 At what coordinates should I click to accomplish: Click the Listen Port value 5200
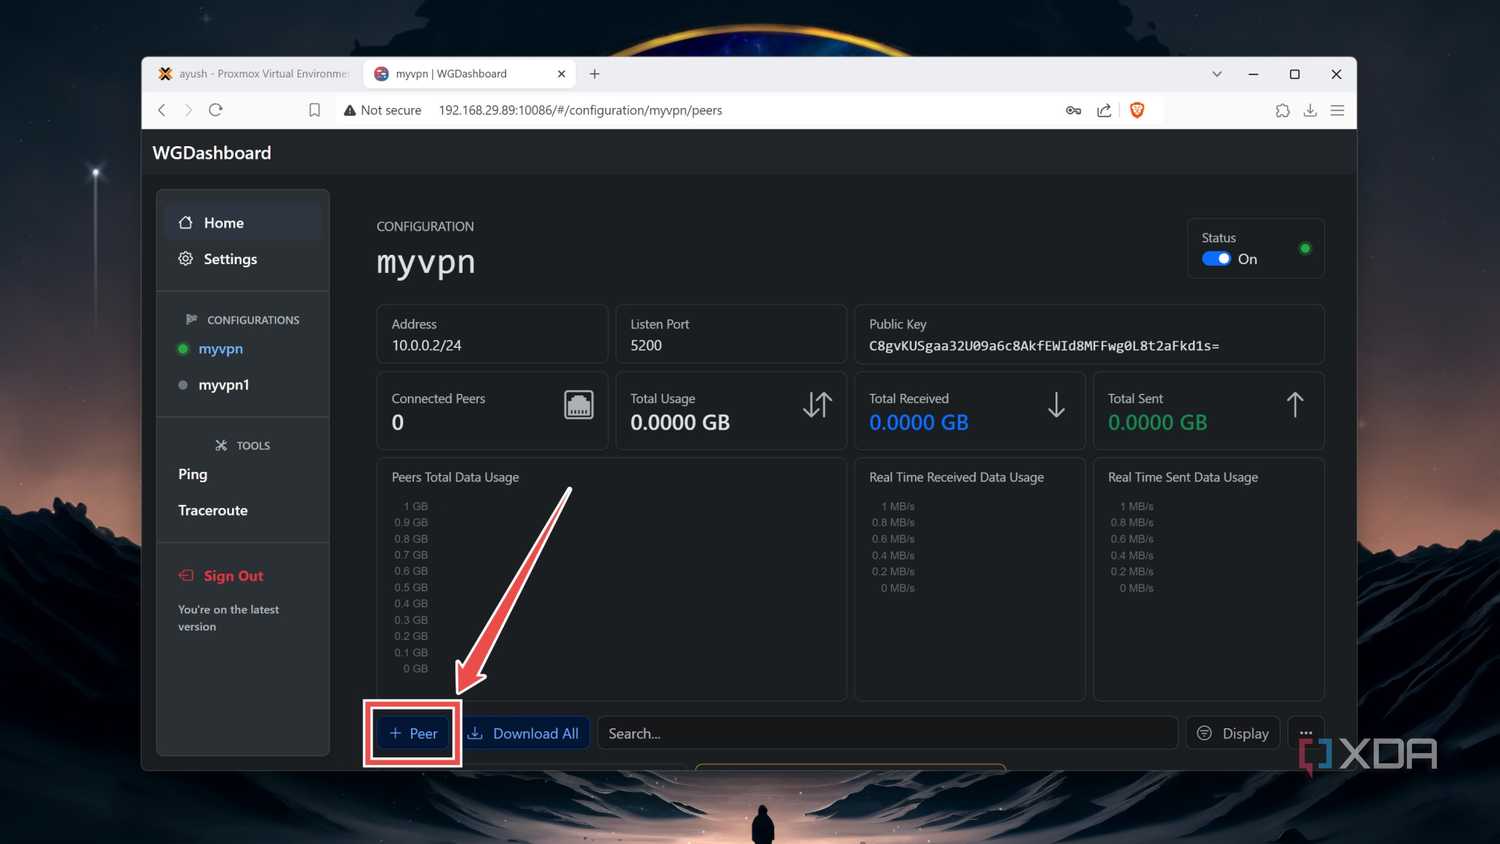click(x=646, y=345)
